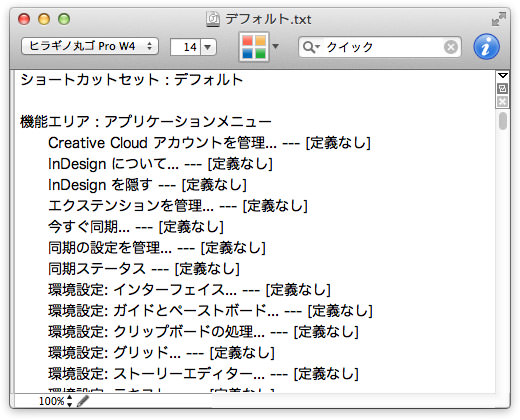Click the second small icon above scrollbar
Viewport: 520px width, 420px height.
coord(502,89)
